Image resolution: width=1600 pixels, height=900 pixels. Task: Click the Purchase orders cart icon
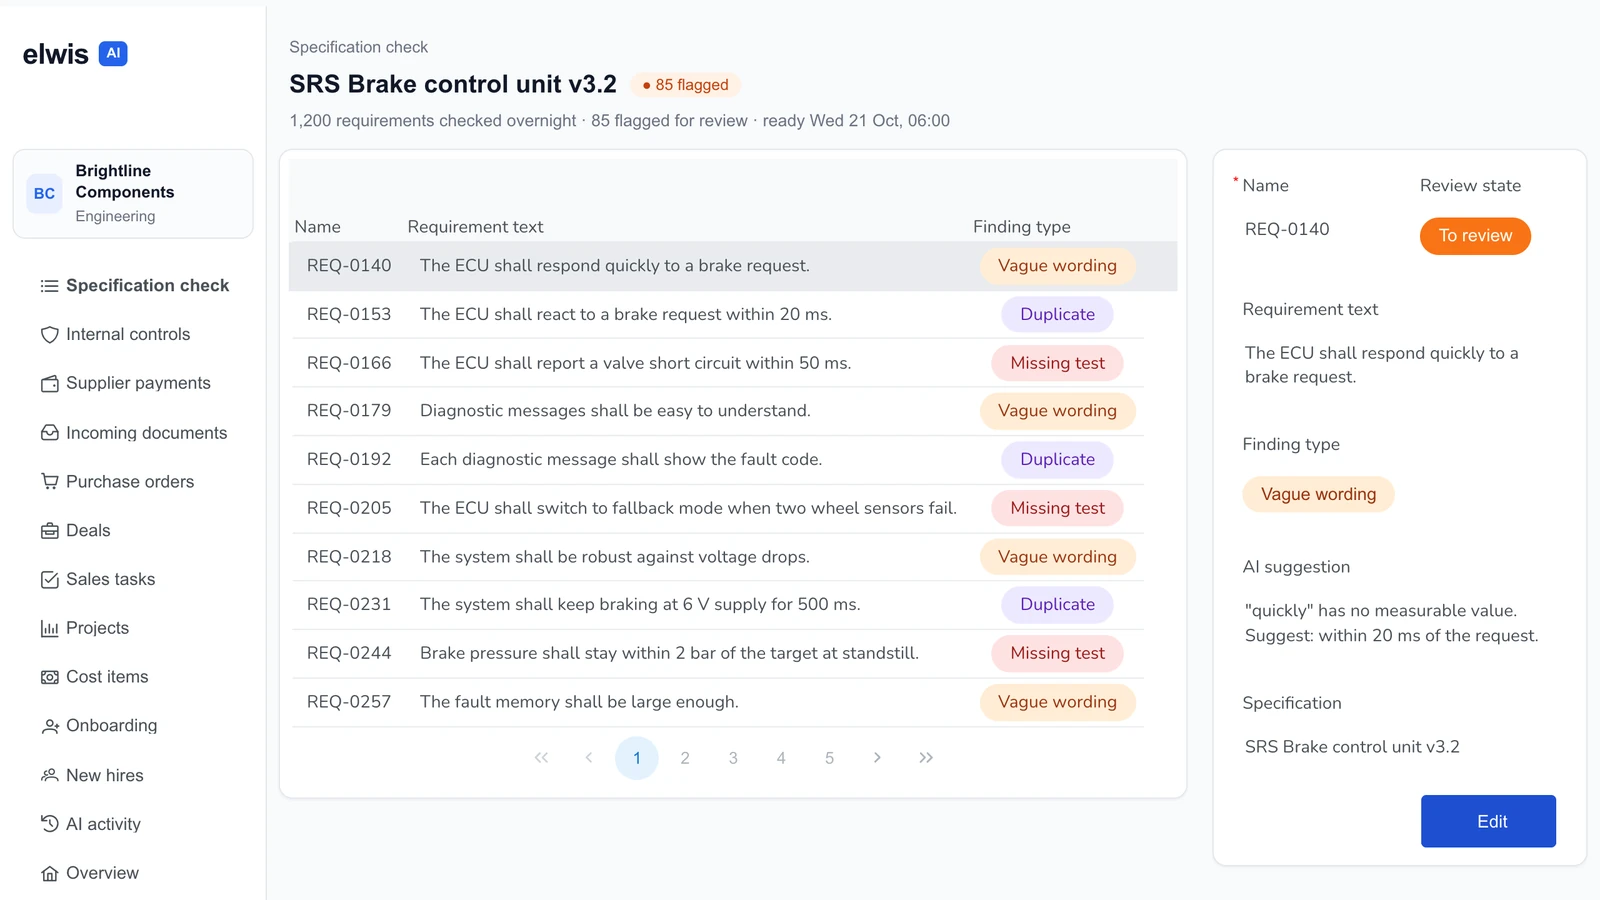pyautogui.click(x=49, y=482)
